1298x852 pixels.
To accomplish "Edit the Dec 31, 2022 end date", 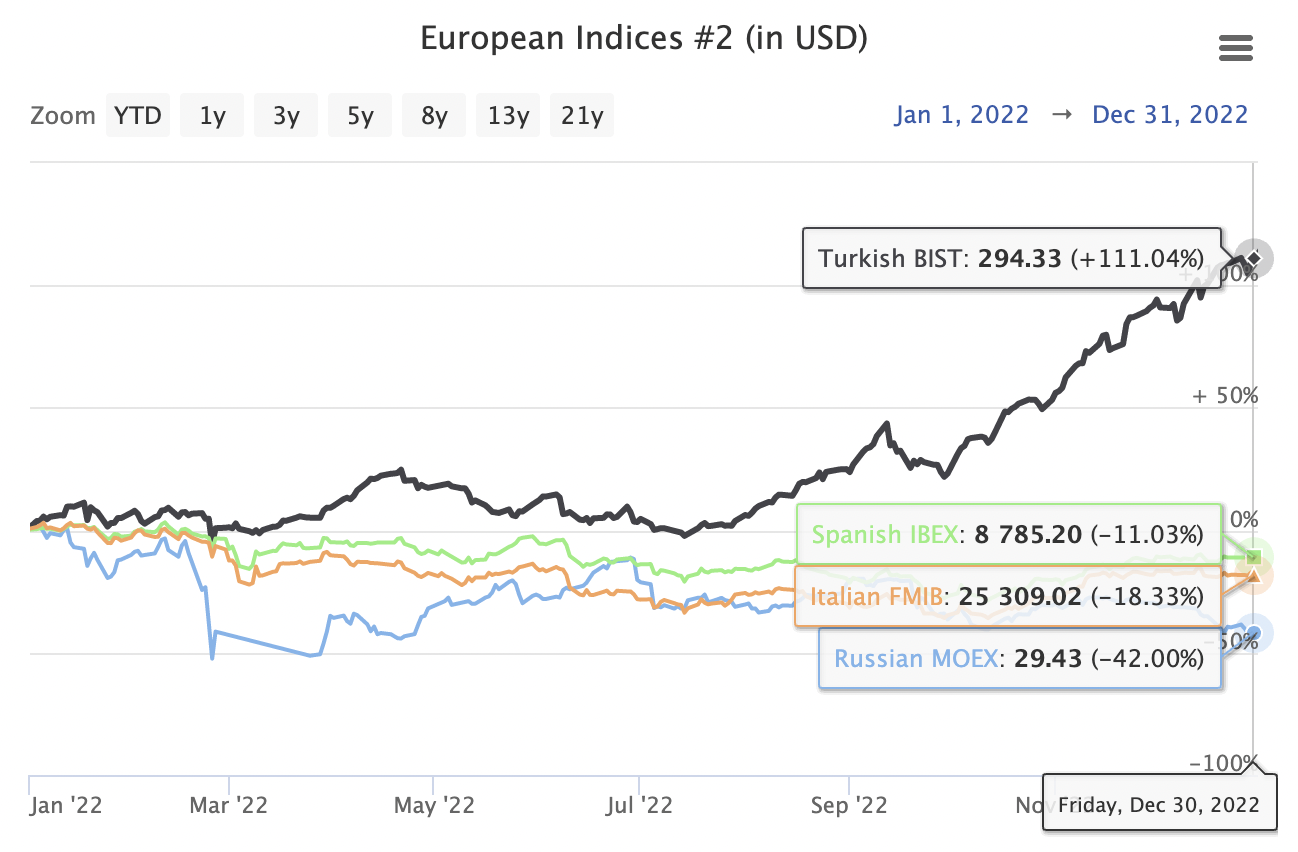I will point(1170,115).
